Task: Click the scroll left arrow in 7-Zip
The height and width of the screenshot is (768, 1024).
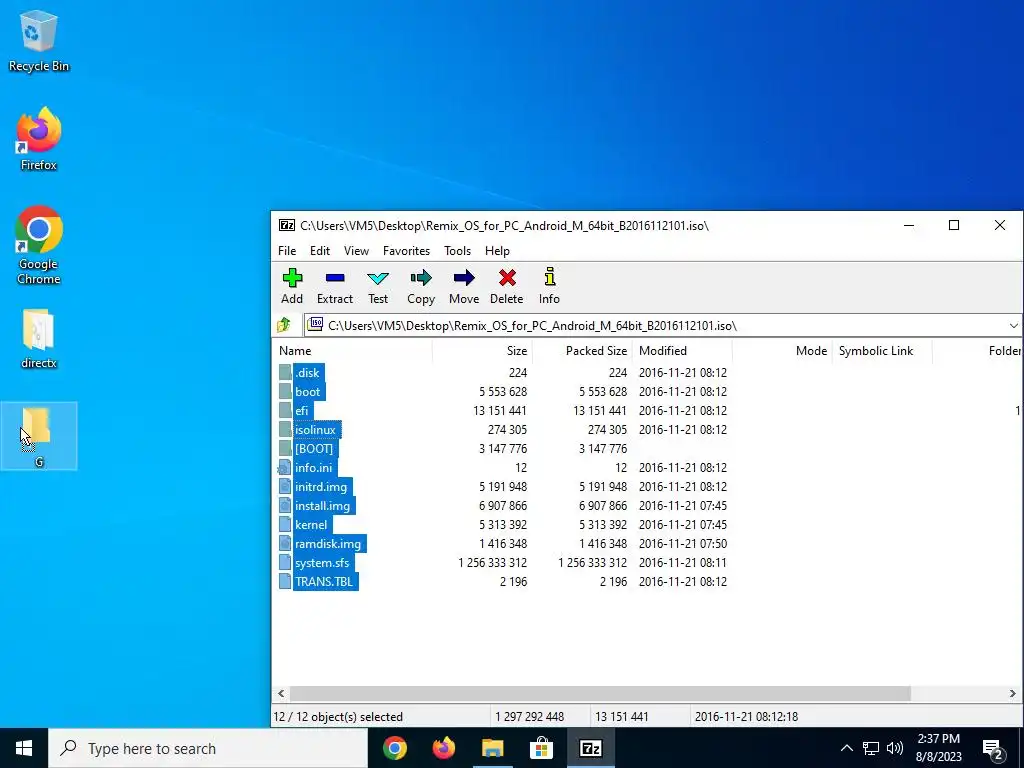Action: pos(281,694)
